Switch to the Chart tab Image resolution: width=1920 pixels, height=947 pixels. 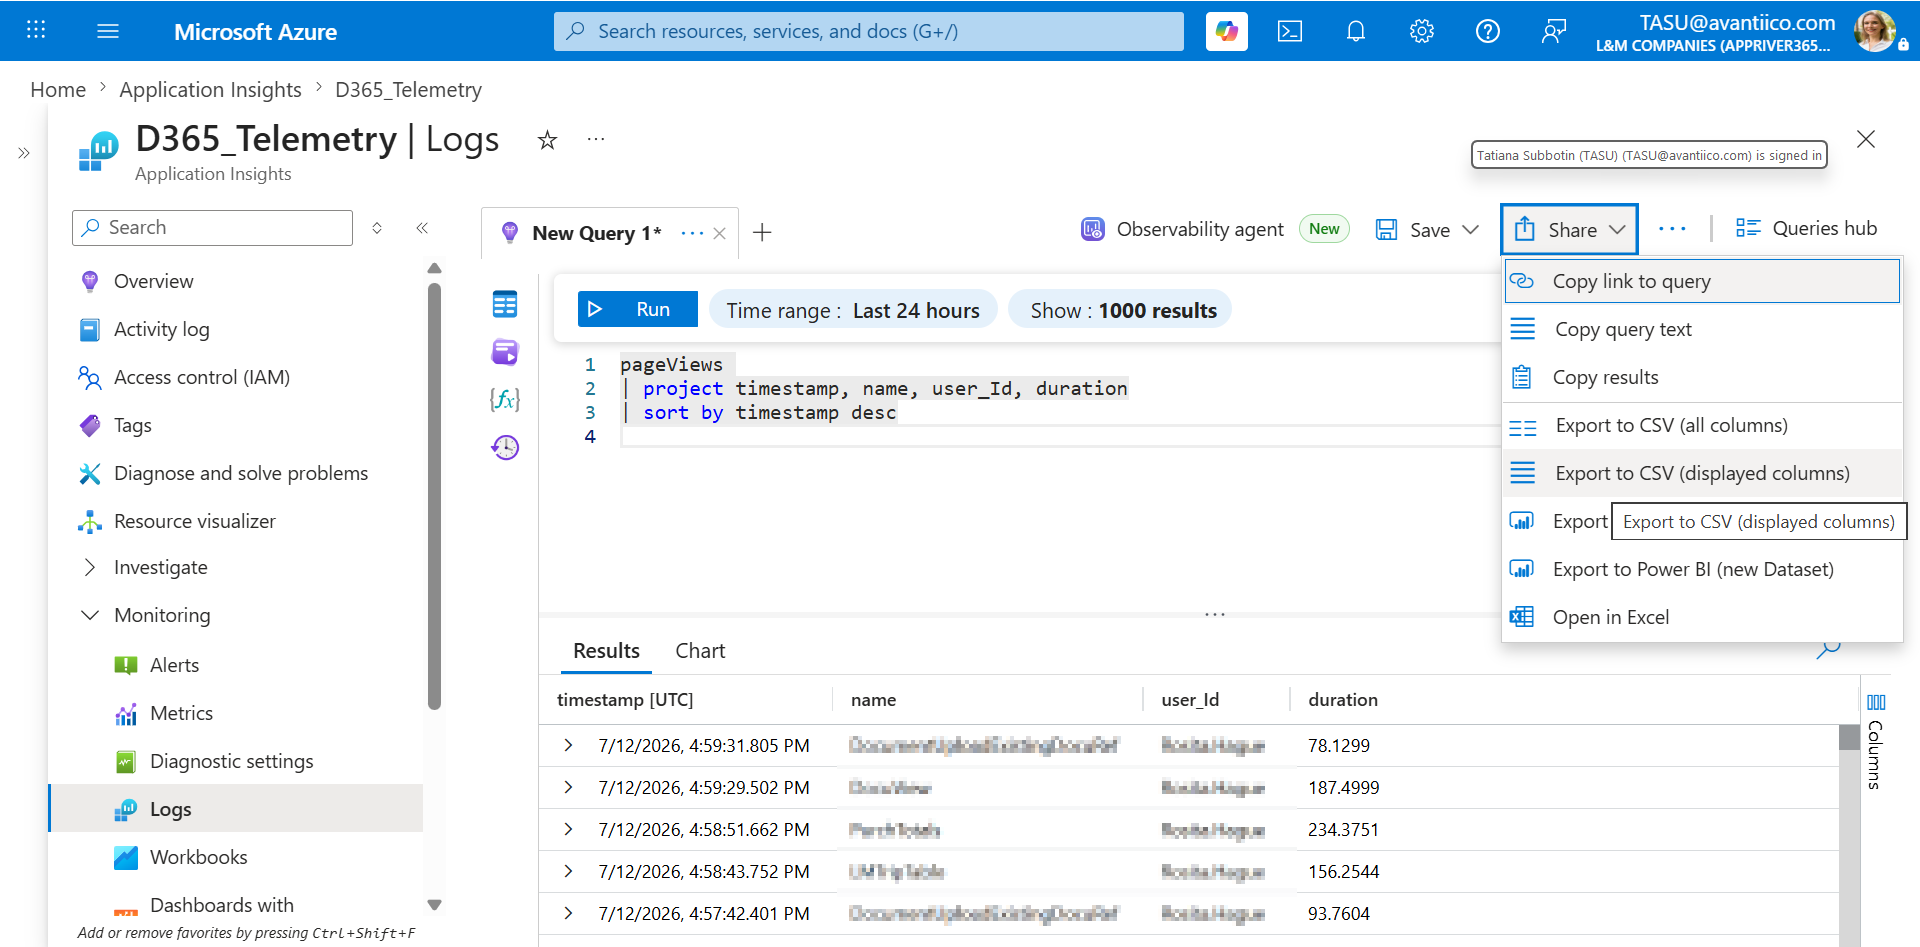pyautogui.click(x=700, y=651)
